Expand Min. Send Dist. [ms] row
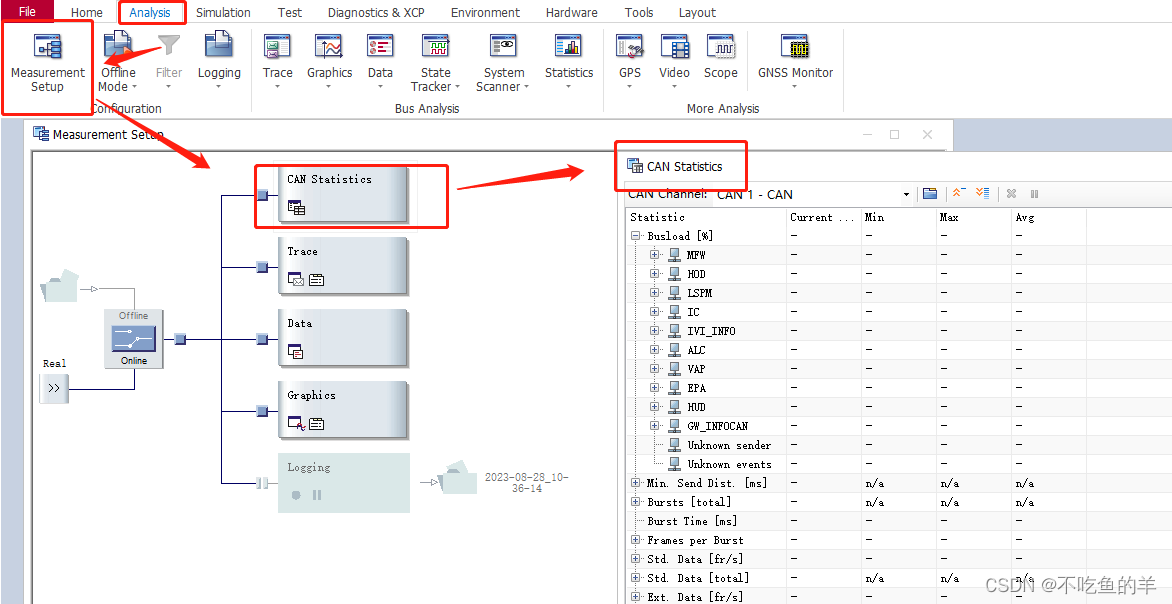 [636, 483]
